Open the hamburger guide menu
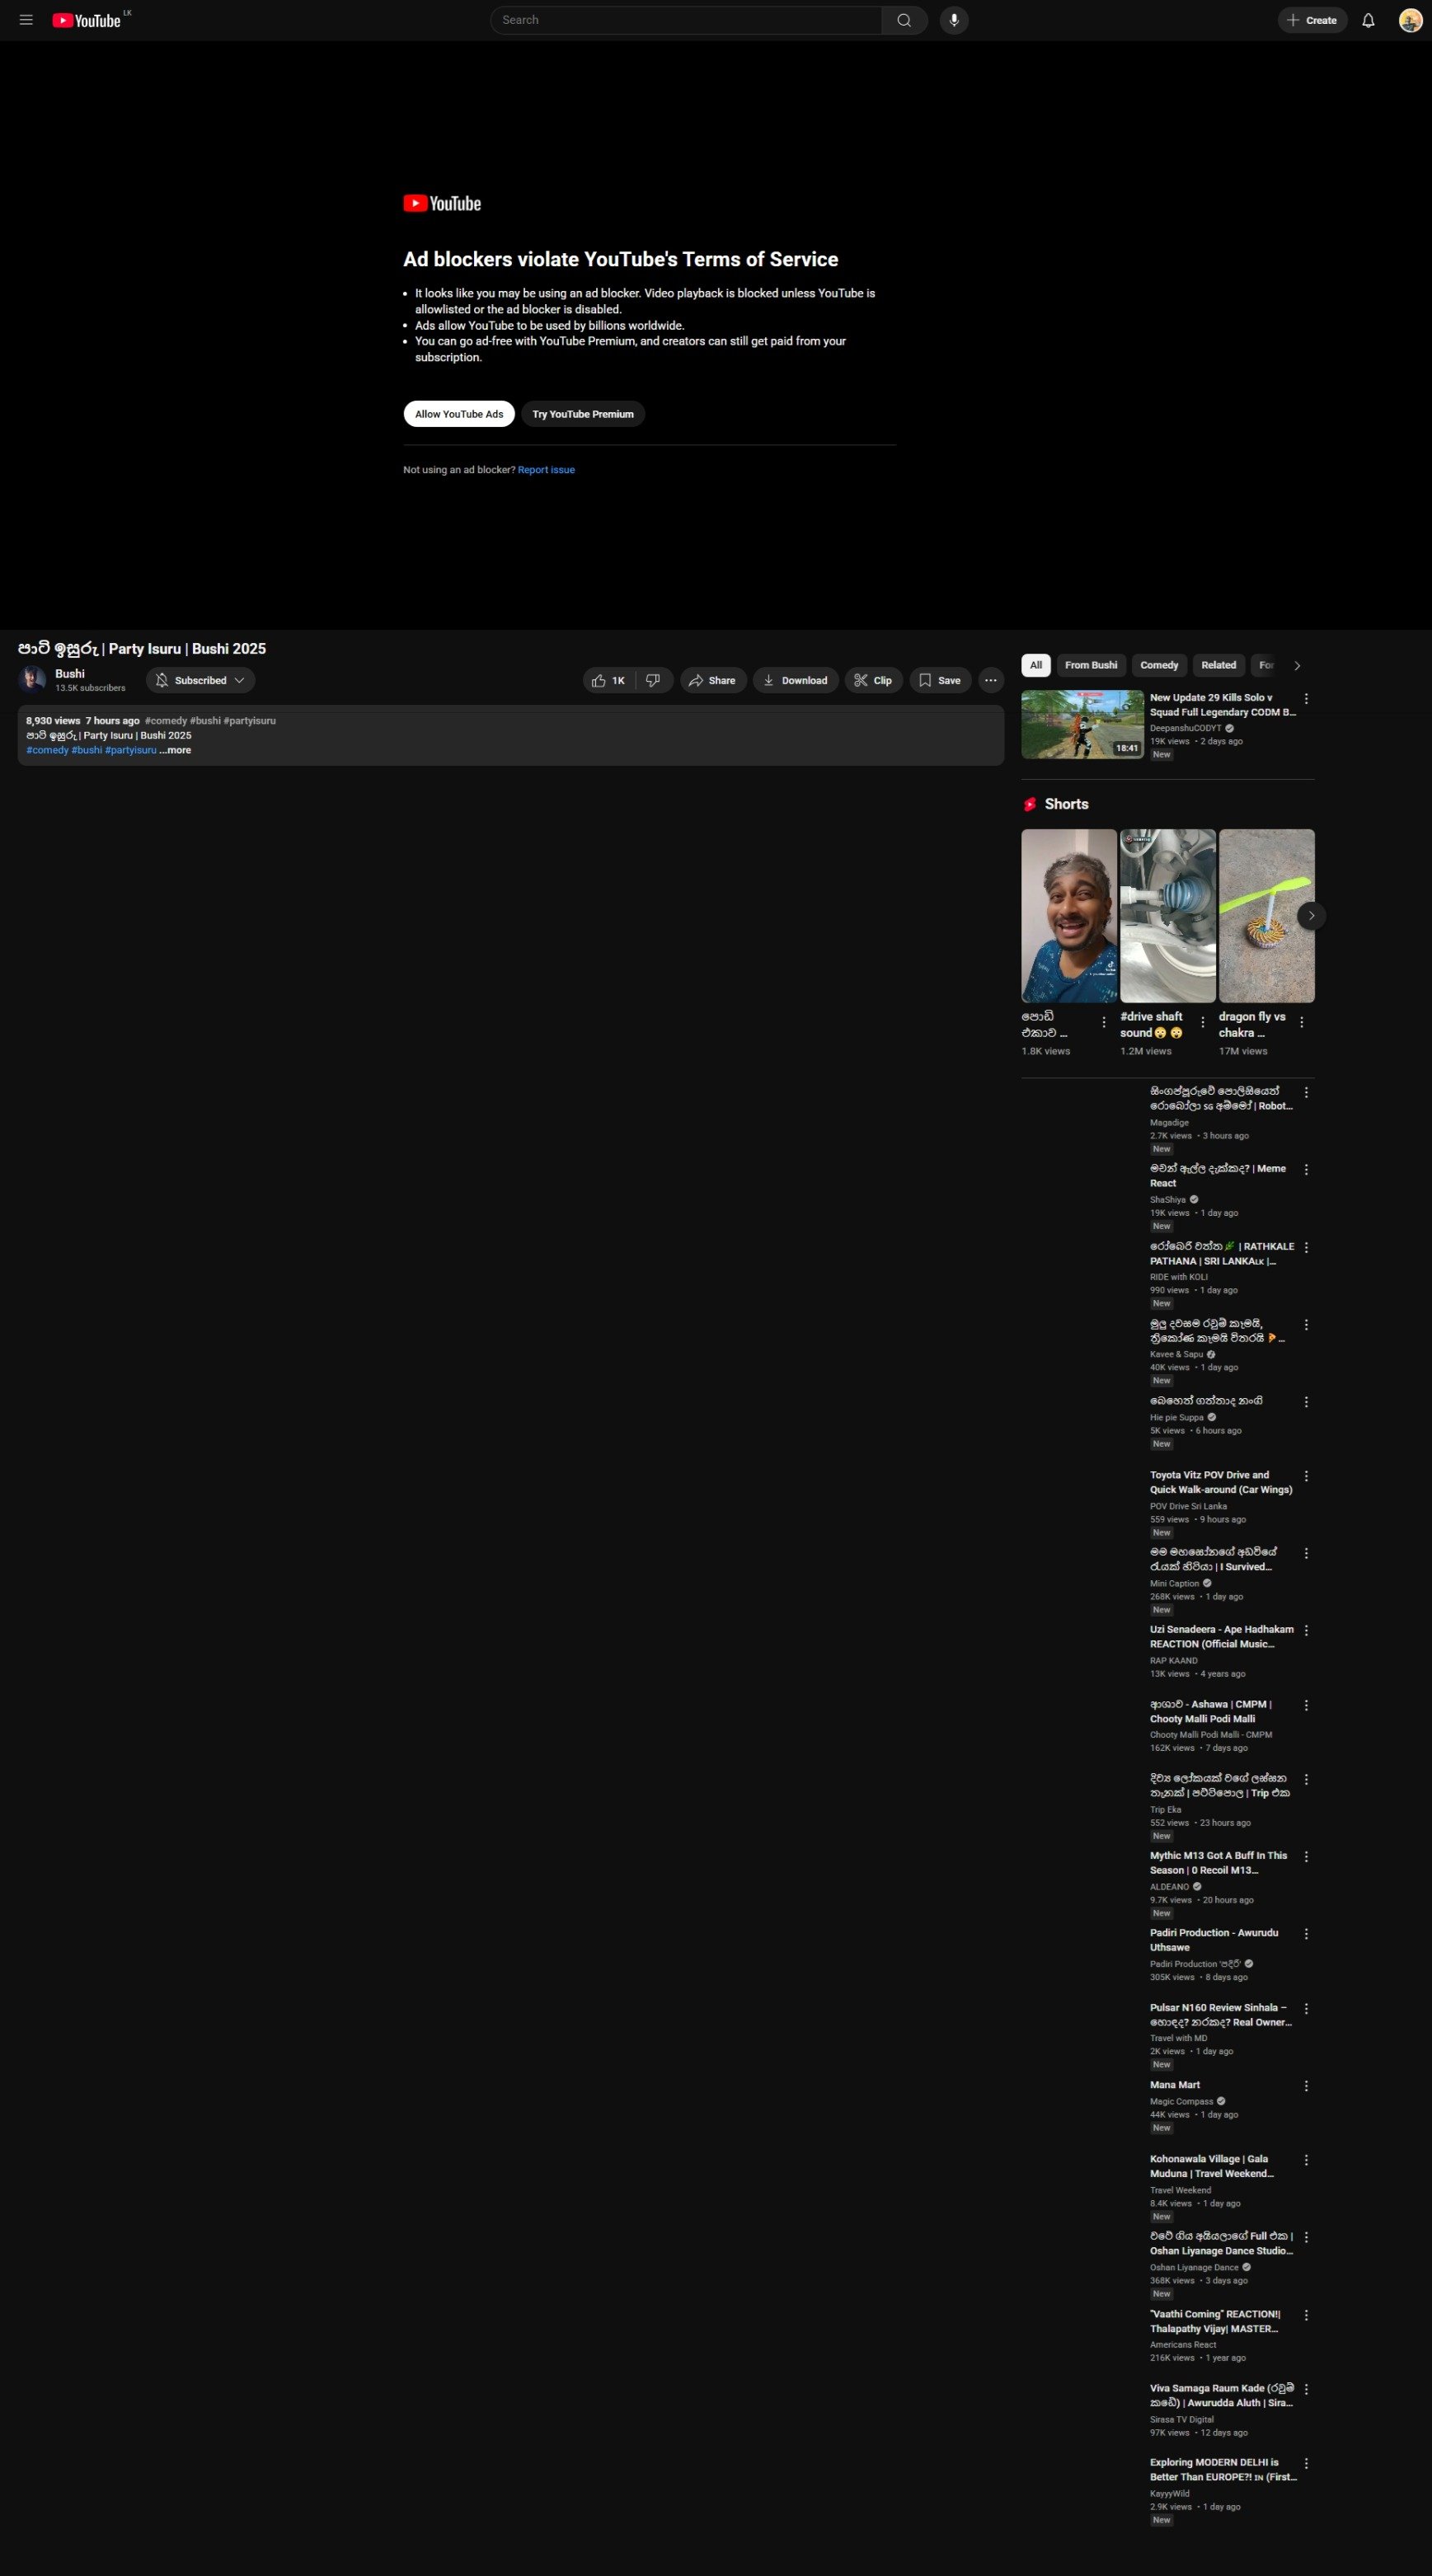The height and width of the screenshot is (2576, 1432). (26, 19)
